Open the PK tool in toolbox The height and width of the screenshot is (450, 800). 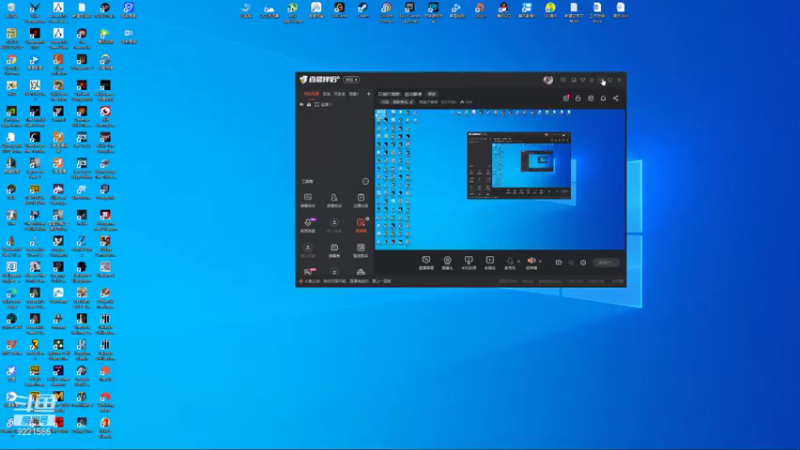coord(308,272)
